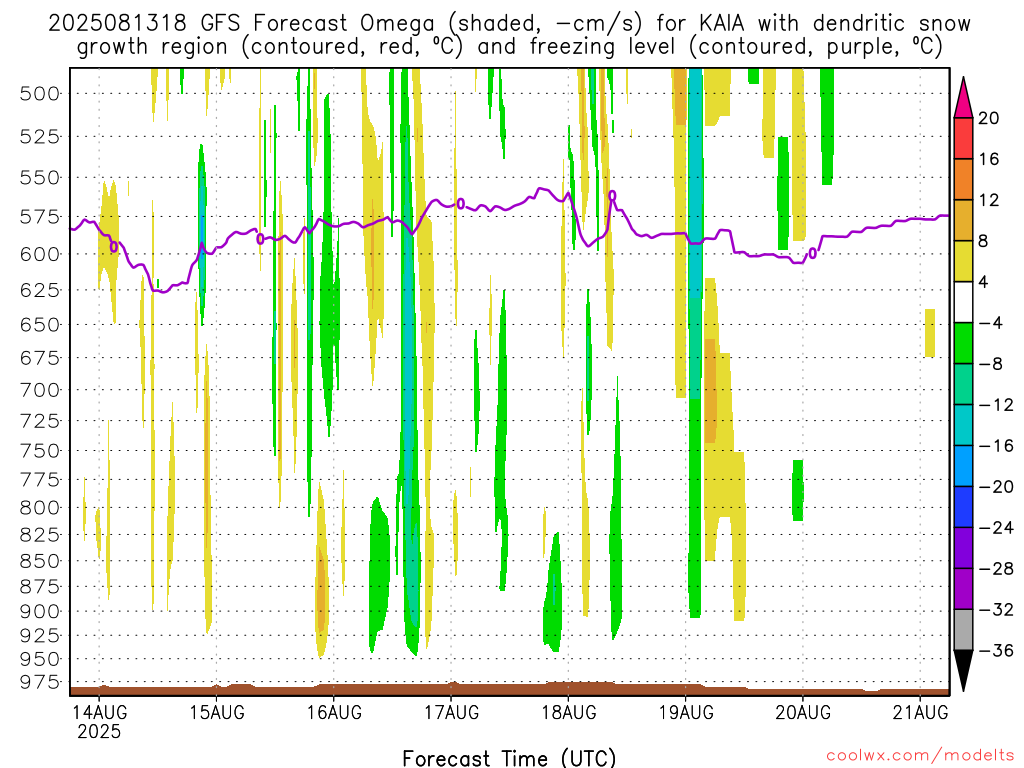Click the 15AUG date label
The width and height of the screenshot is (1024, 768).
tap(217, 712)
